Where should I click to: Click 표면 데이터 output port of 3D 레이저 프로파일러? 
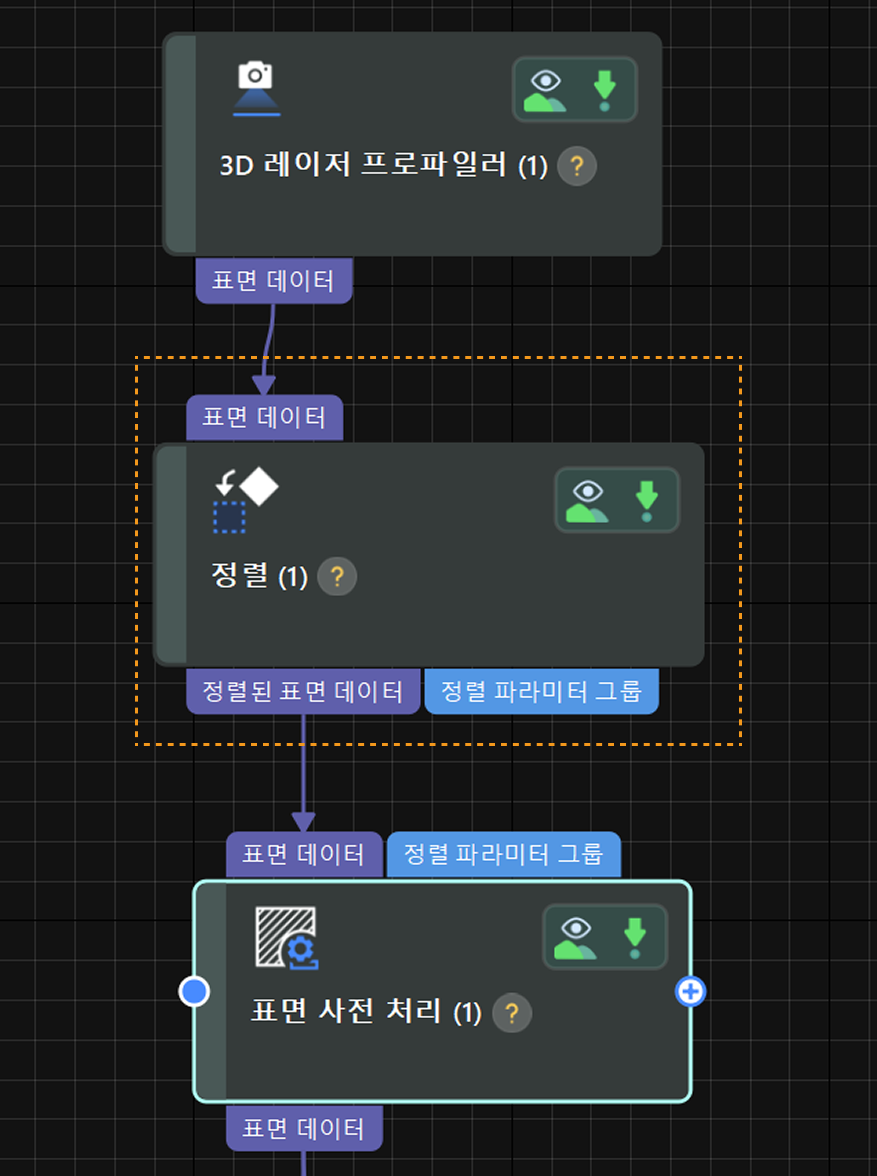coord(274,280)
